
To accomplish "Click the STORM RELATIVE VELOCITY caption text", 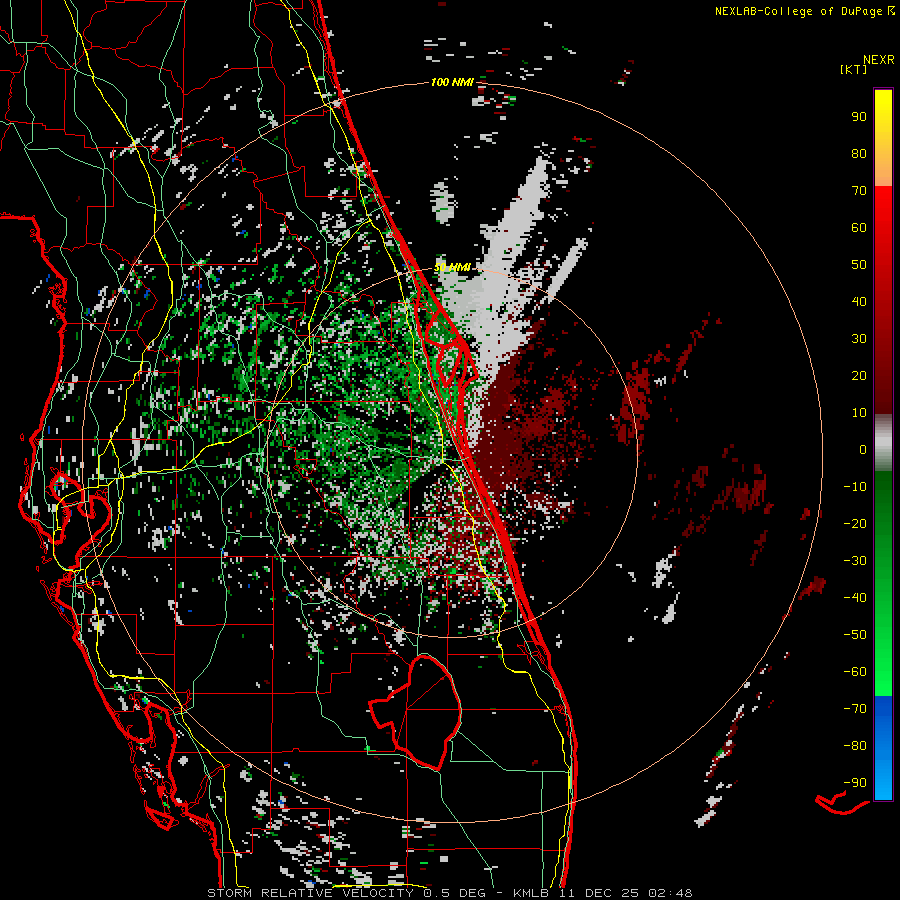I will click(x=310, y=893).
